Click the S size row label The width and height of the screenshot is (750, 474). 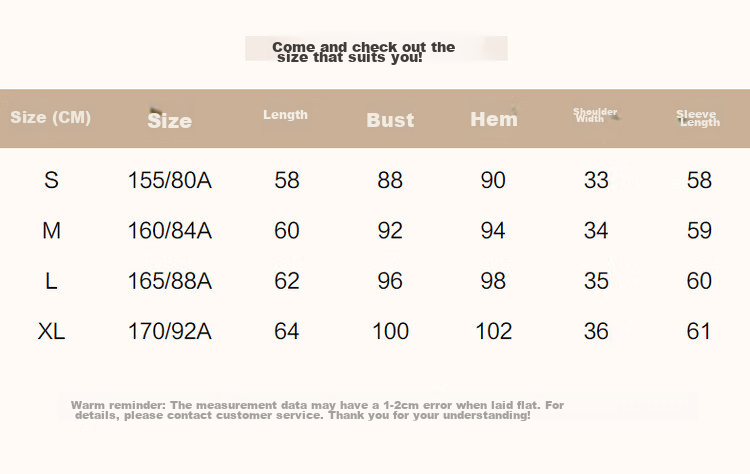51,180
